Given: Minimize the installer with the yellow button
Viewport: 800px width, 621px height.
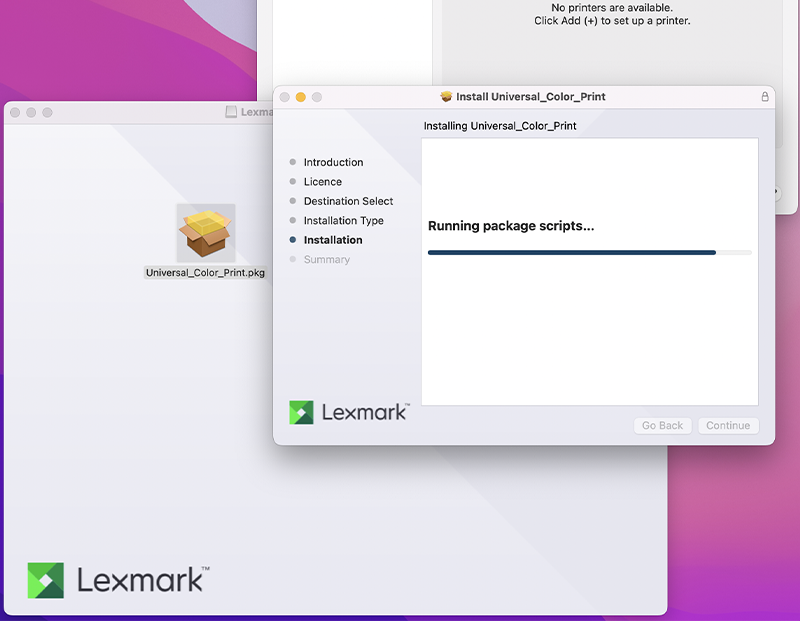Looking at the screenshot, I should pos(301,97).
